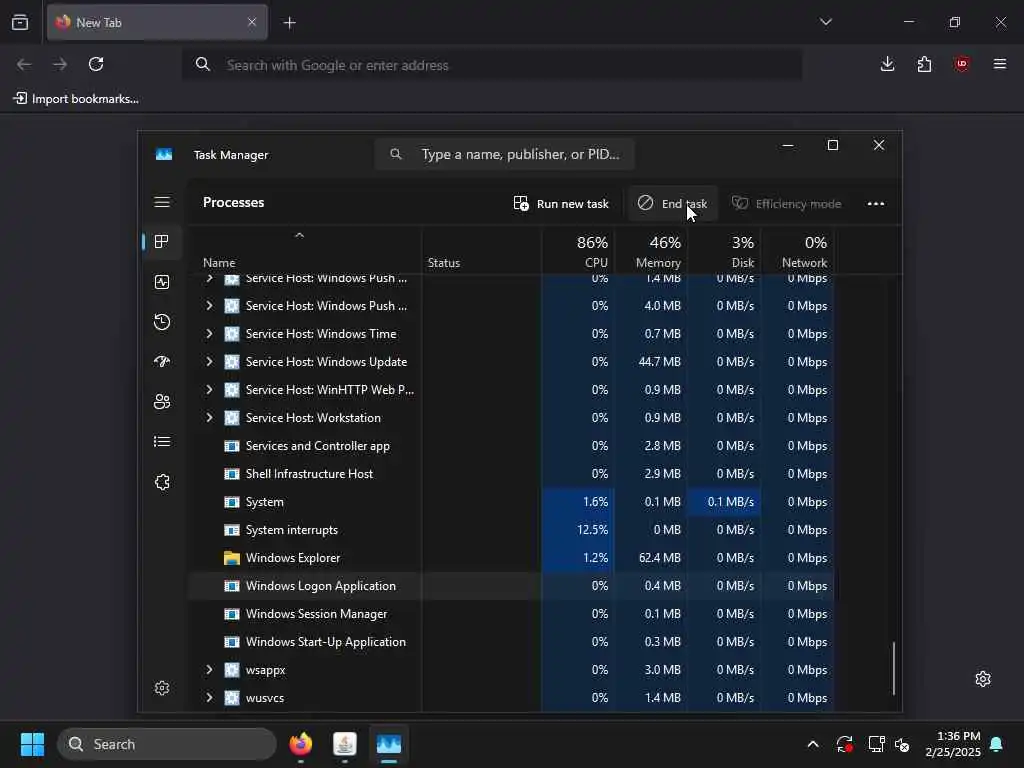Open Details page in sidebar

162,441
